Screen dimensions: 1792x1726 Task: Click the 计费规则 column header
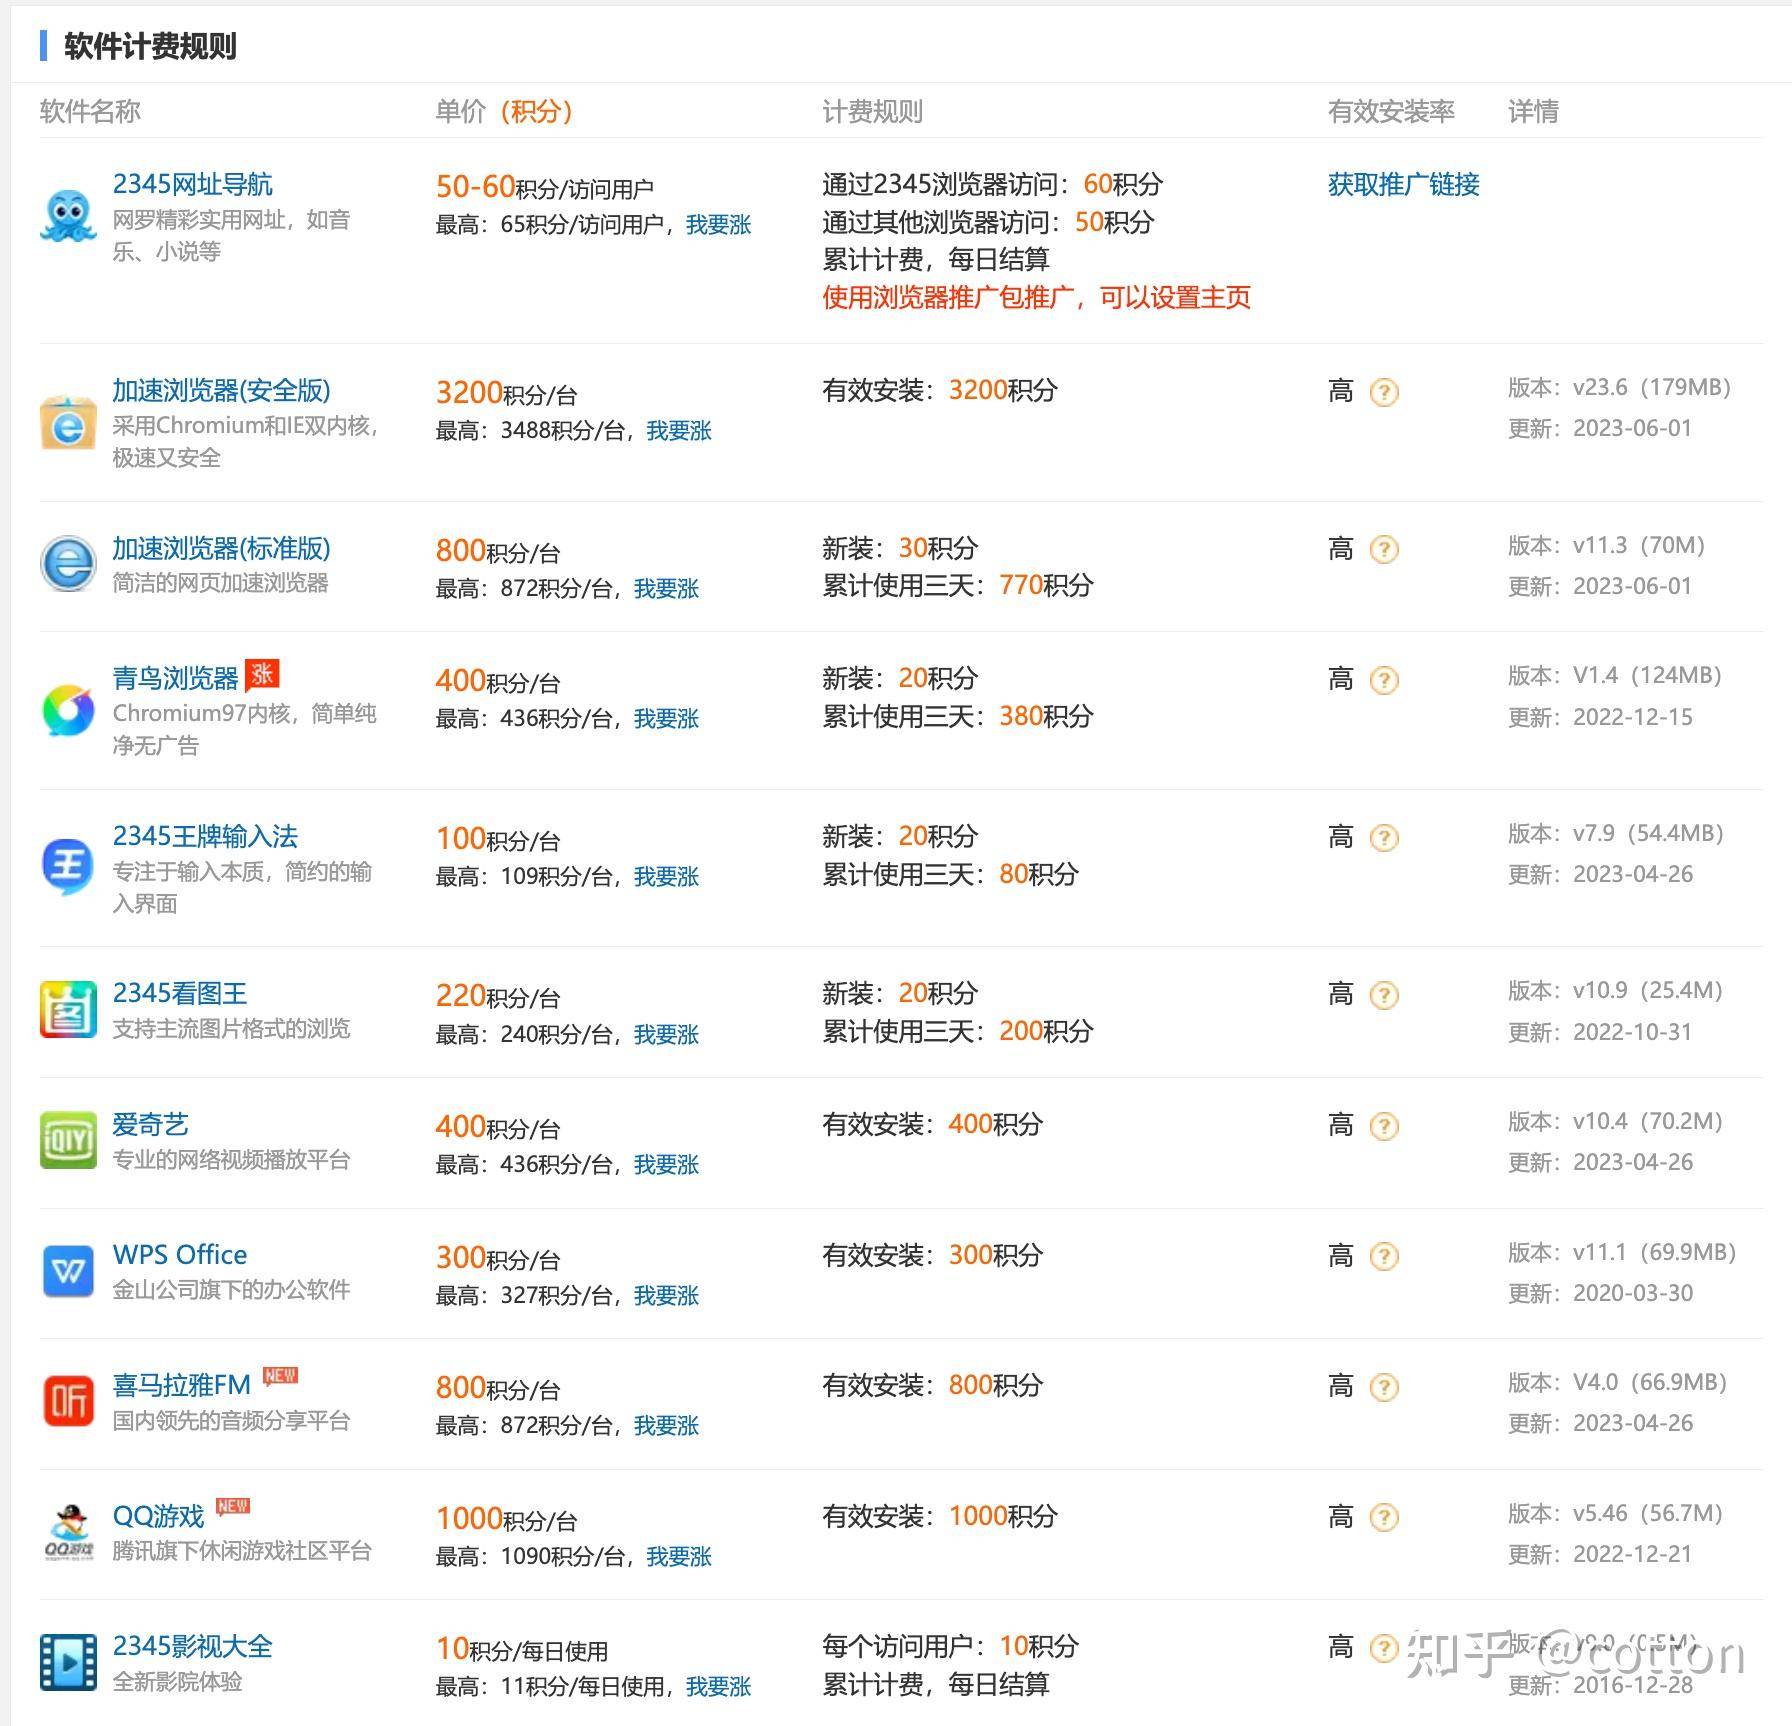872,111
